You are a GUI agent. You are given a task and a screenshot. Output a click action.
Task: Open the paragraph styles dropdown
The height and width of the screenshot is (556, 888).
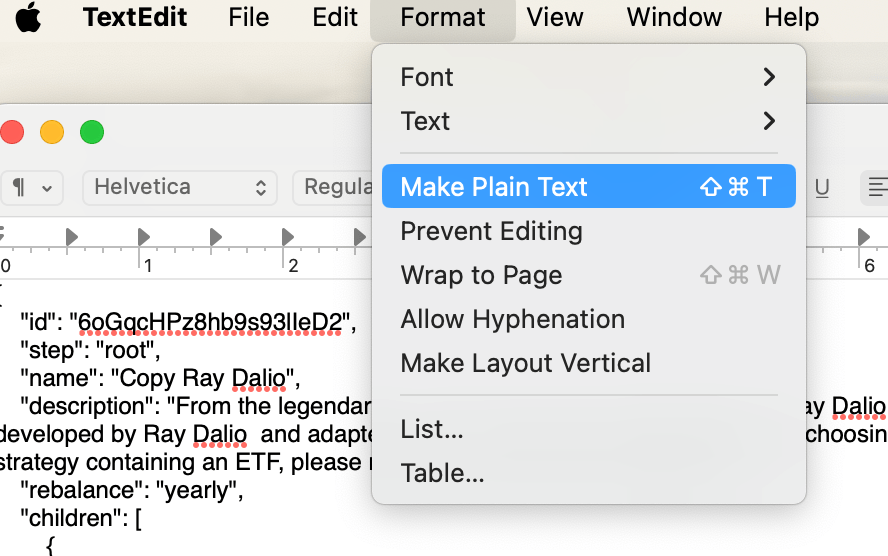coord(31,187)
